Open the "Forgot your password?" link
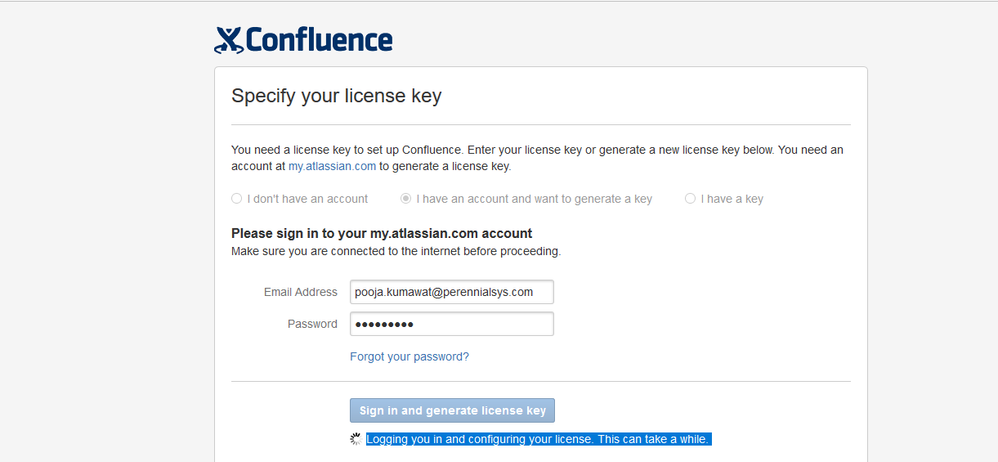Viewport: 998px width, 462px height. pyautogui.click(x=409, y=356)
